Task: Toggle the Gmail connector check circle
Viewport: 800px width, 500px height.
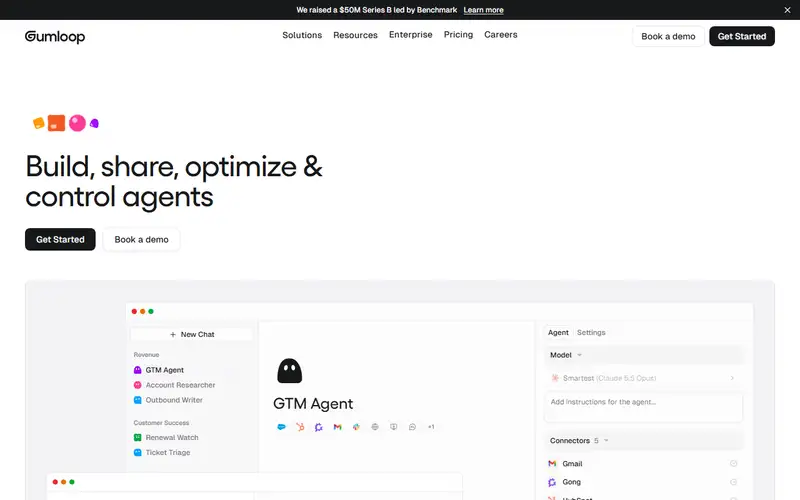Action: tap(733, 463)
